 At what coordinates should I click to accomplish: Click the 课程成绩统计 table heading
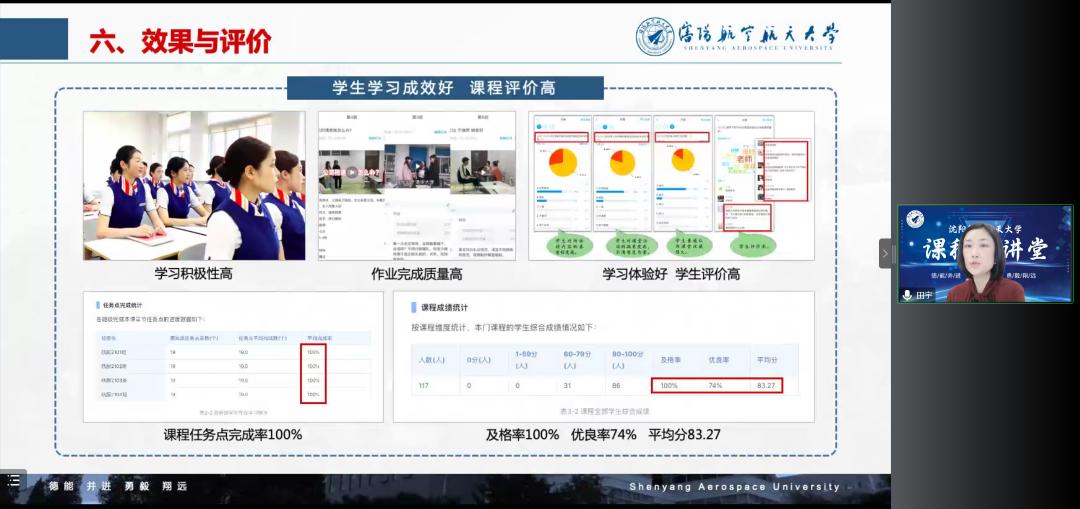pos(445,307)
